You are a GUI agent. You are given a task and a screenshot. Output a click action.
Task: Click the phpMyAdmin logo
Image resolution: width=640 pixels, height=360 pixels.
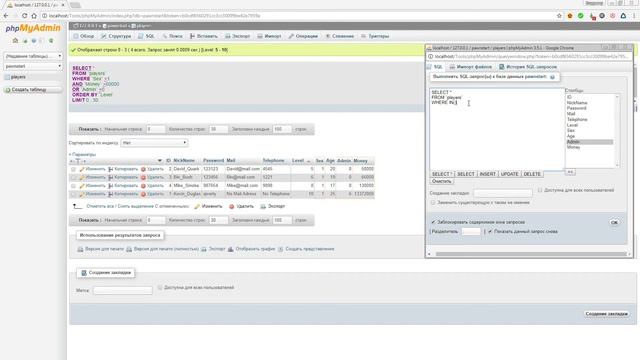tap(33, 28)
